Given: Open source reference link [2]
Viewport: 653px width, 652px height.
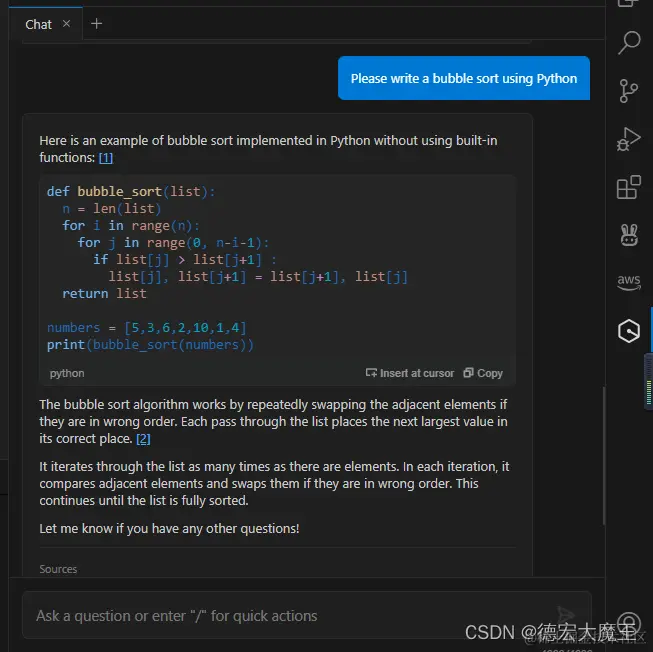Looking at the screenshot, I should (143, 439).
